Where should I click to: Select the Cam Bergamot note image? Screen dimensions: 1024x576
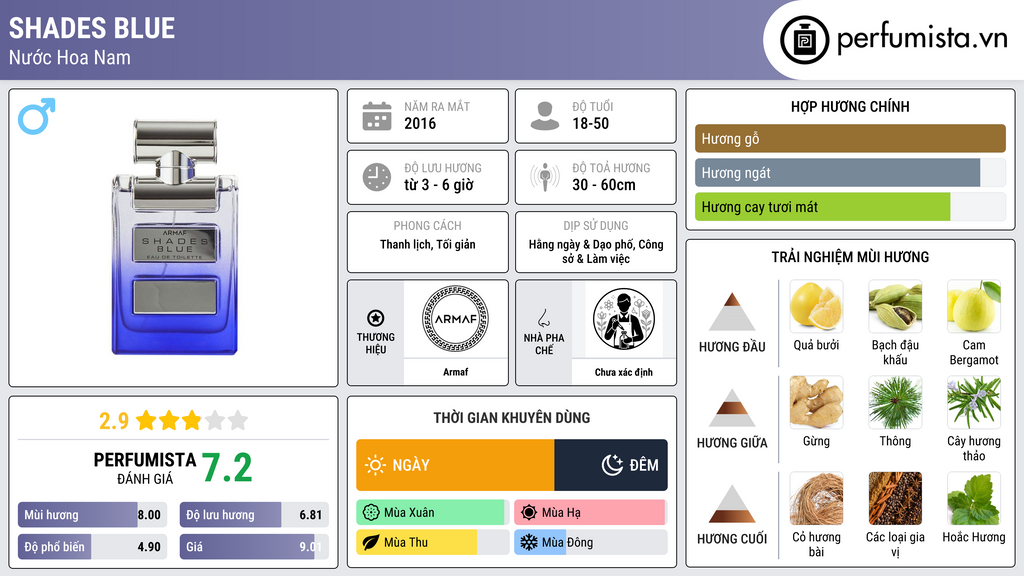tap(974, 306)
